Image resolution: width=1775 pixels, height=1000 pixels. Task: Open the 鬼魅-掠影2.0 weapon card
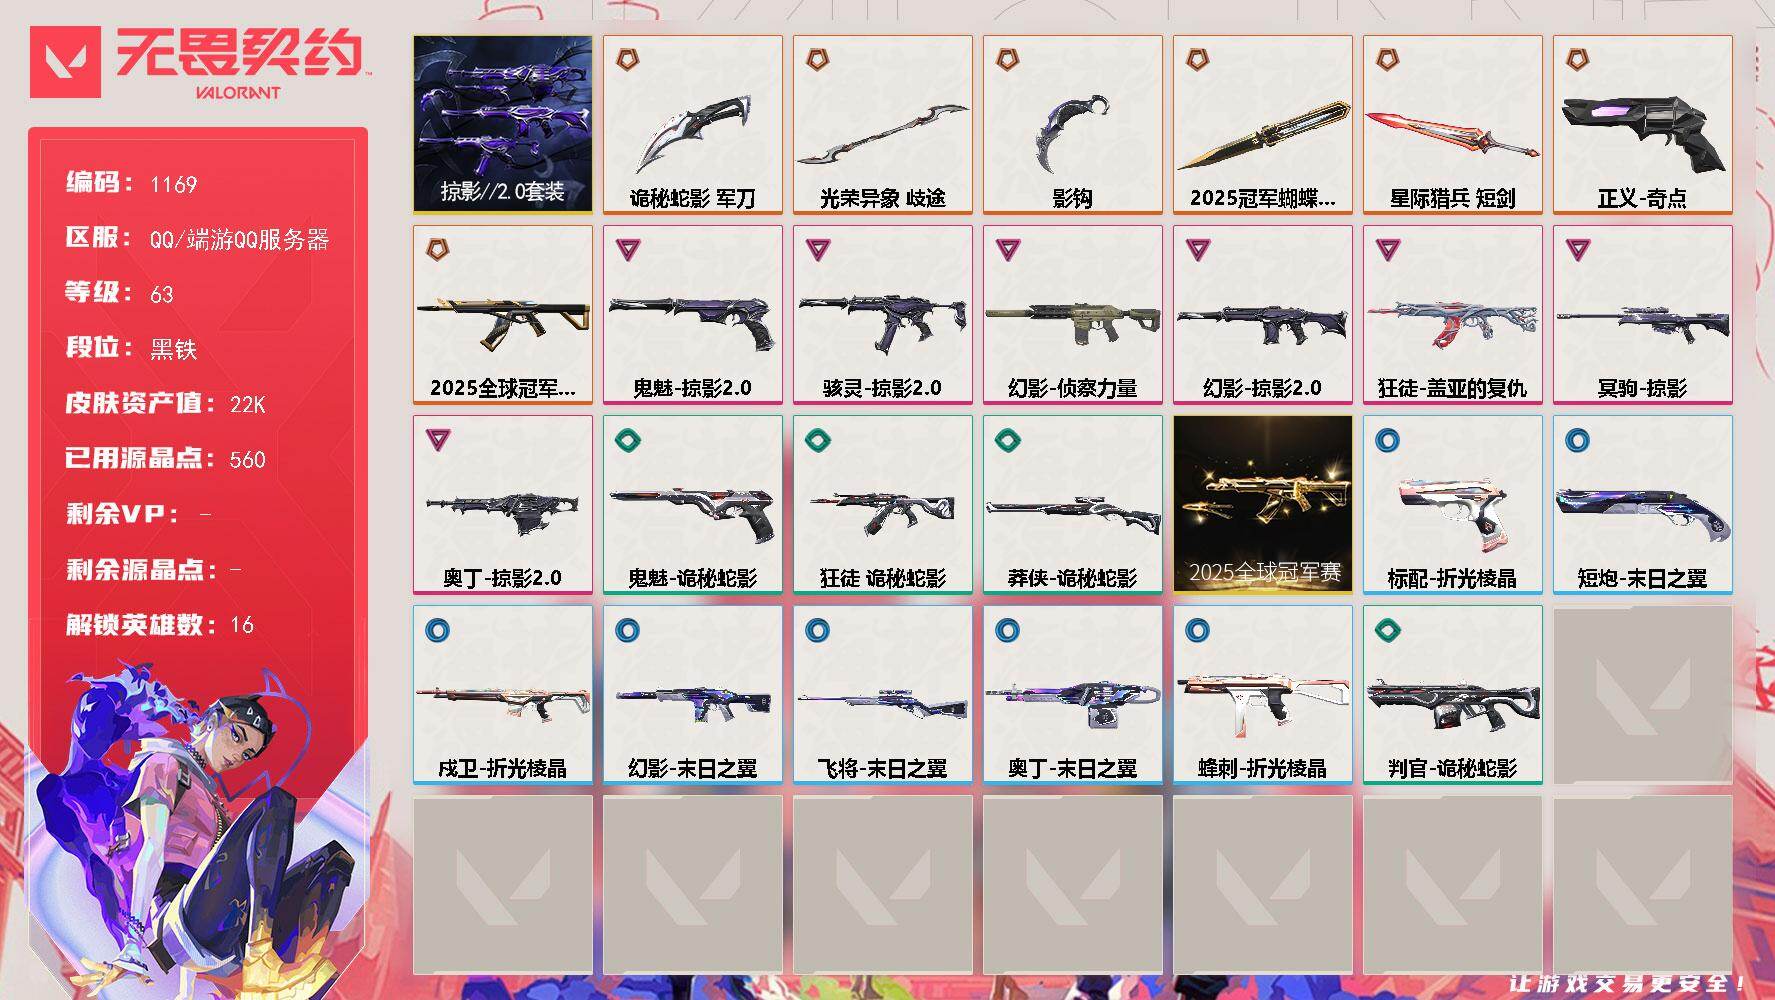693,314
